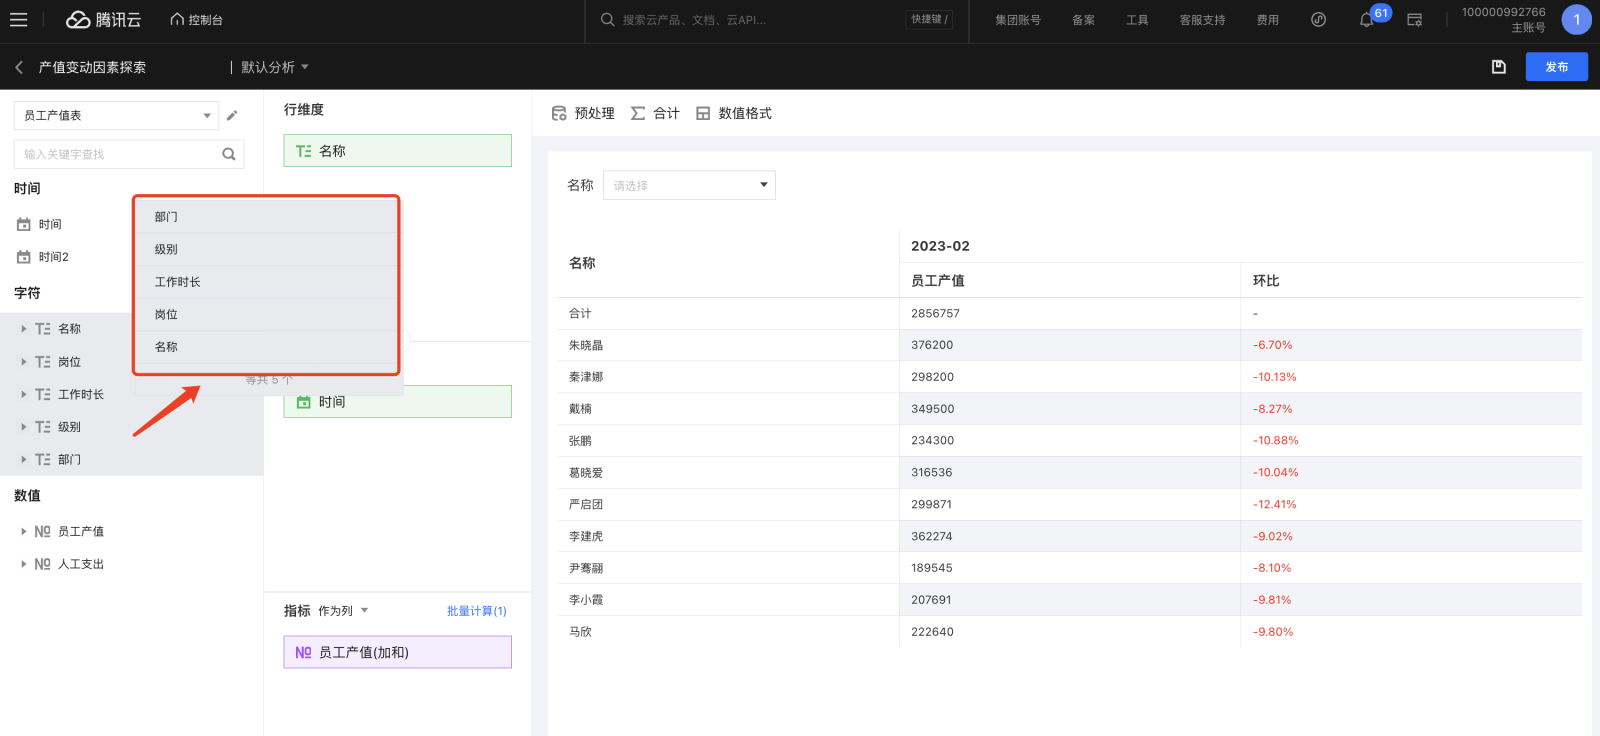Image resolution: width=1600 pixels, height=736 pixels.
Task: Click the 316536 value cell
Action: (x=931, y=472)
